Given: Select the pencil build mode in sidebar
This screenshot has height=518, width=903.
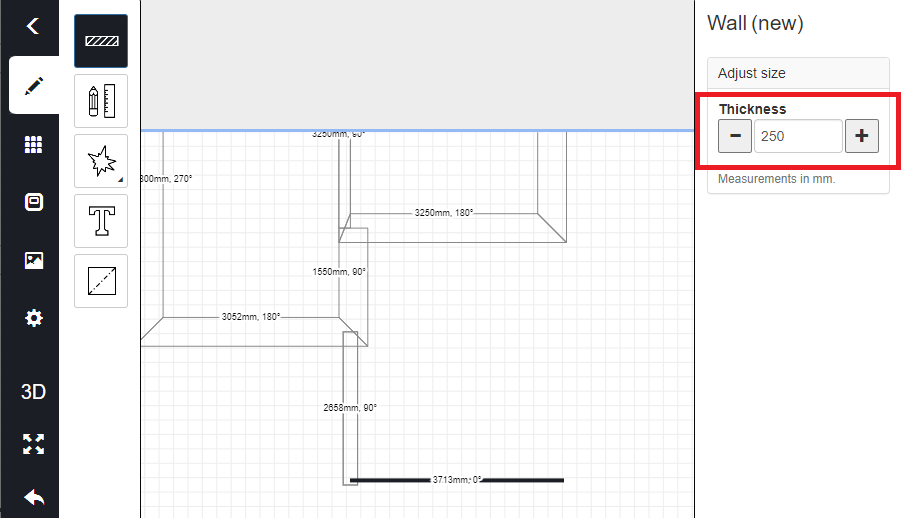Looking at the screenshot, I should pos(33,85).
